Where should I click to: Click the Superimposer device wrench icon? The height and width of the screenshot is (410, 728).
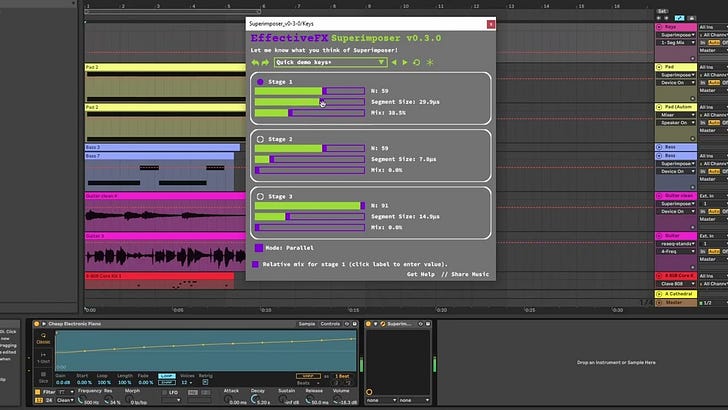(x=383, y=324)
